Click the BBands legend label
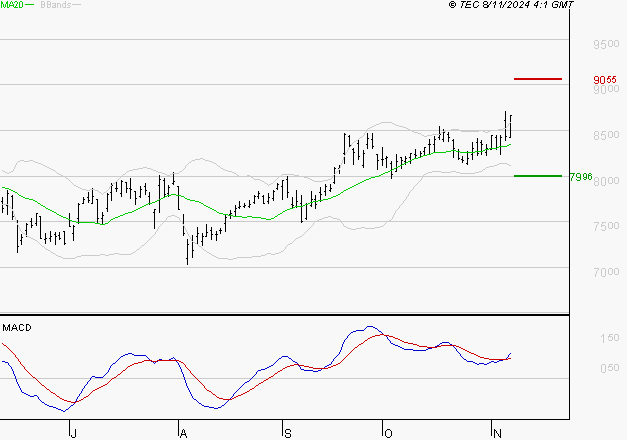The height and width of the screenshot is (440, 627). pos(56,5)
